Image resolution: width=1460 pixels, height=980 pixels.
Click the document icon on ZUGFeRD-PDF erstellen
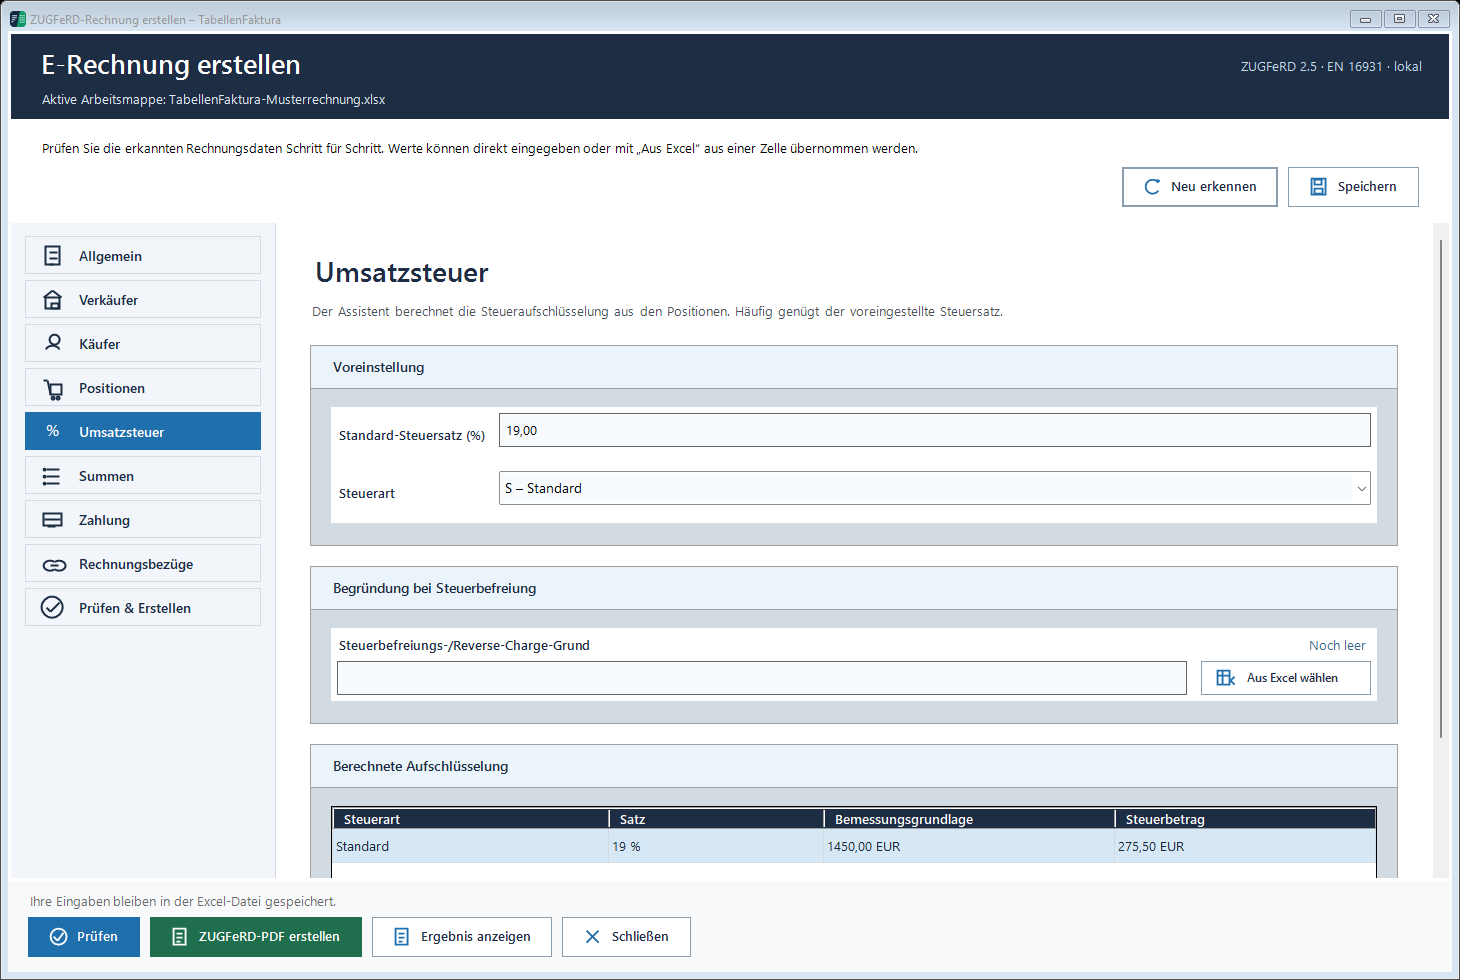[x=180, y=937]
